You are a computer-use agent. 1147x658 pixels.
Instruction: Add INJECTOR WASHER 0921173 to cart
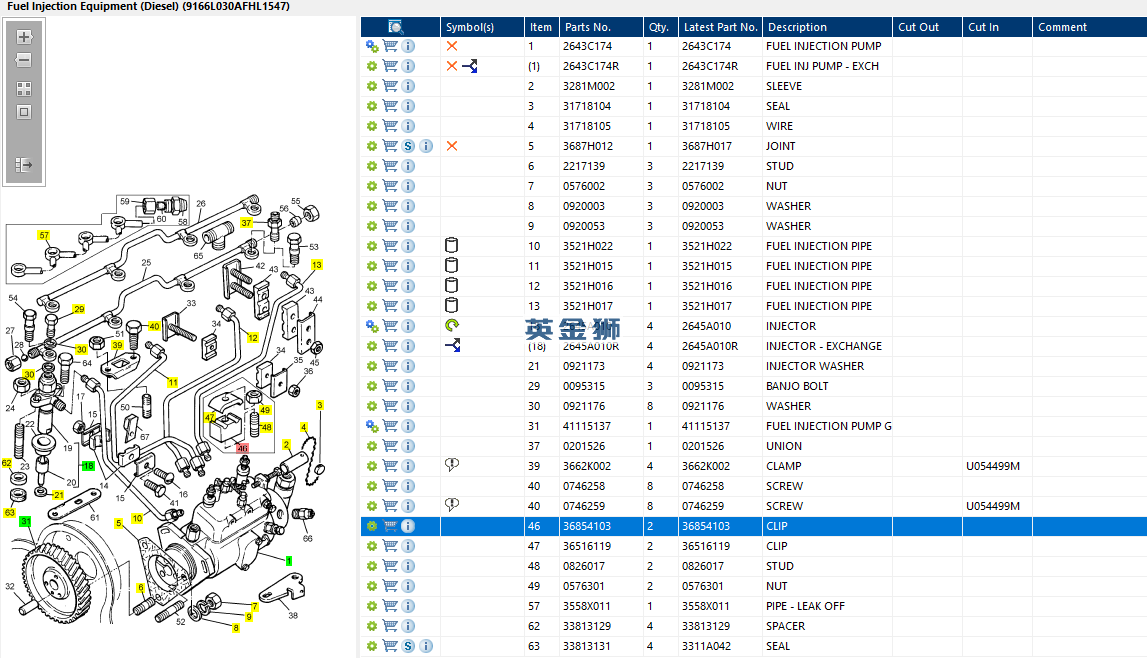point(391,366)
